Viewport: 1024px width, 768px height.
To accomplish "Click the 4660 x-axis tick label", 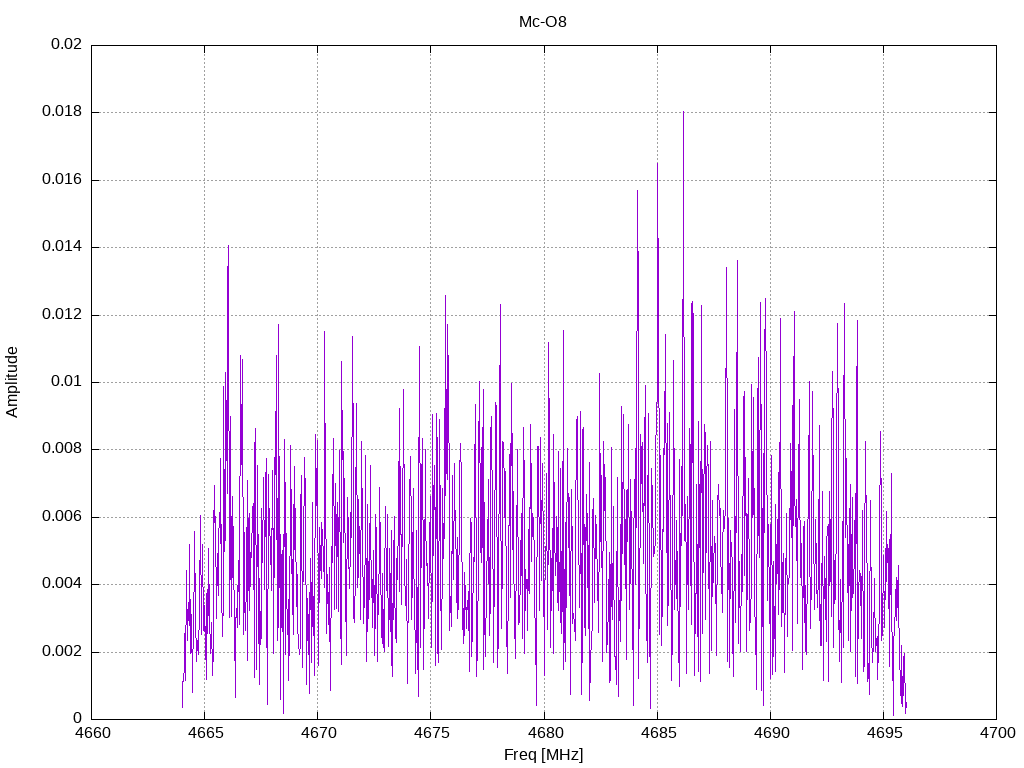I will pyautogui.click(x=92, y=733).
